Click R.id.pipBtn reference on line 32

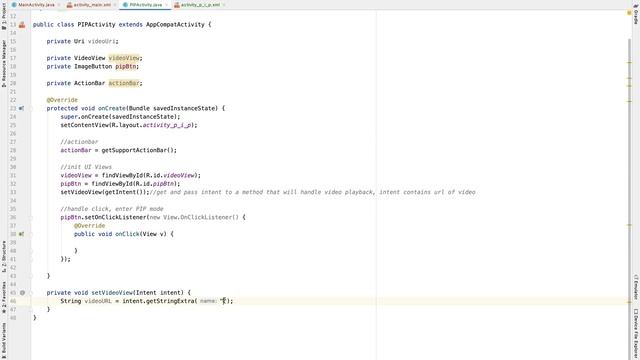click(155, 184)
